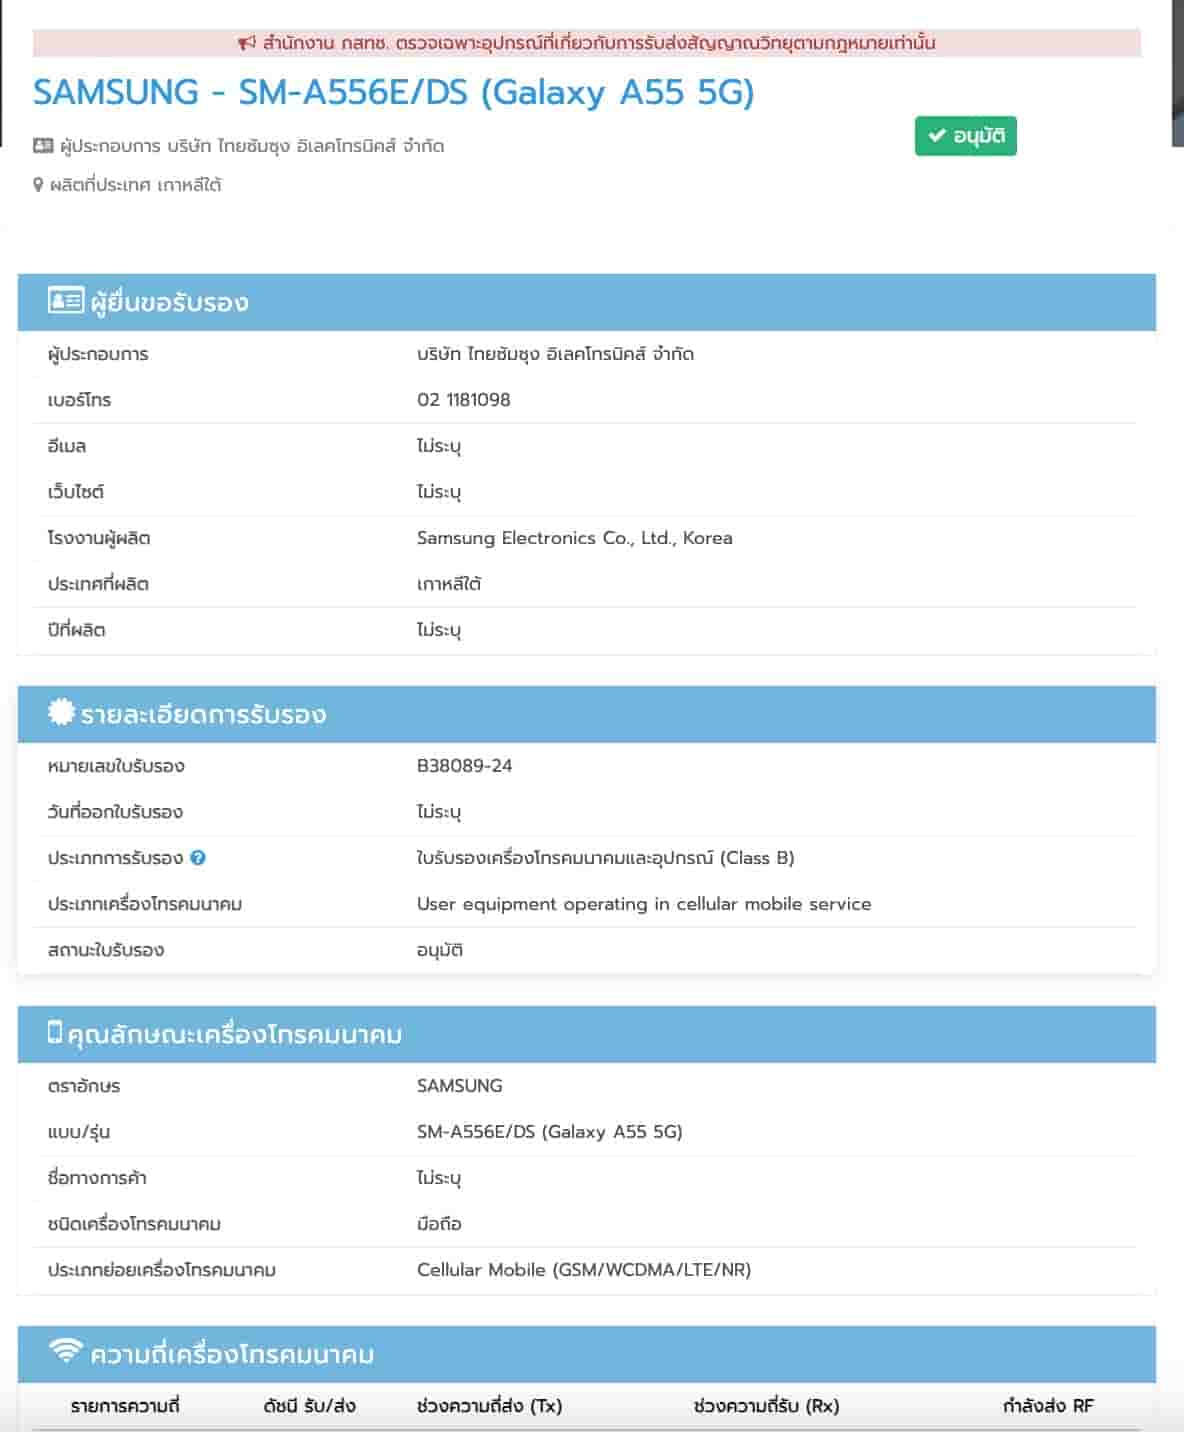Click the checkmark icon inside the green approval button
This screenshot has width=1184, height=1432.
[x=938, y=135]
